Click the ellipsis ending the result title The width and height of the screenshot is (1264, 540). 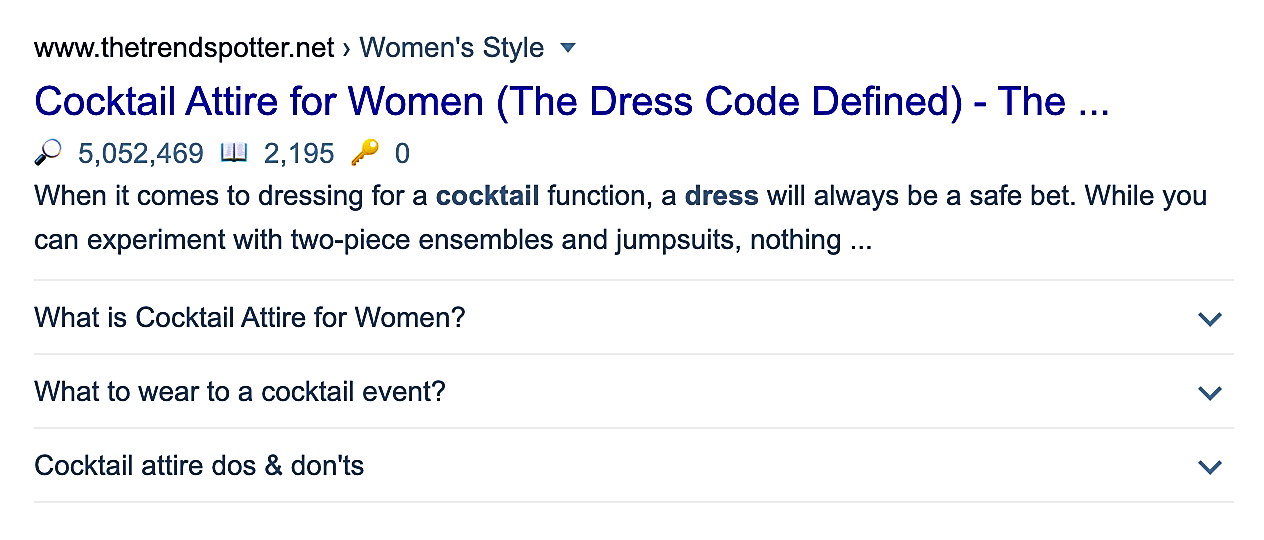(x=1093, y=102)
